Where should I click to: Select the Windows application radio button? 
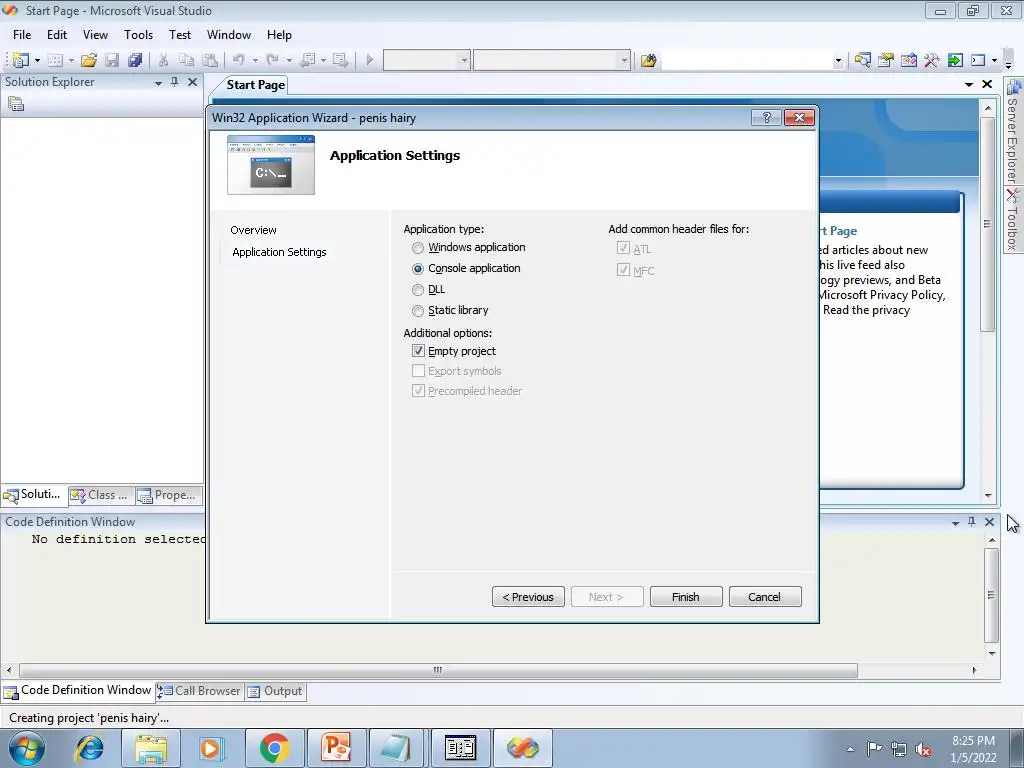click(418, 248)
